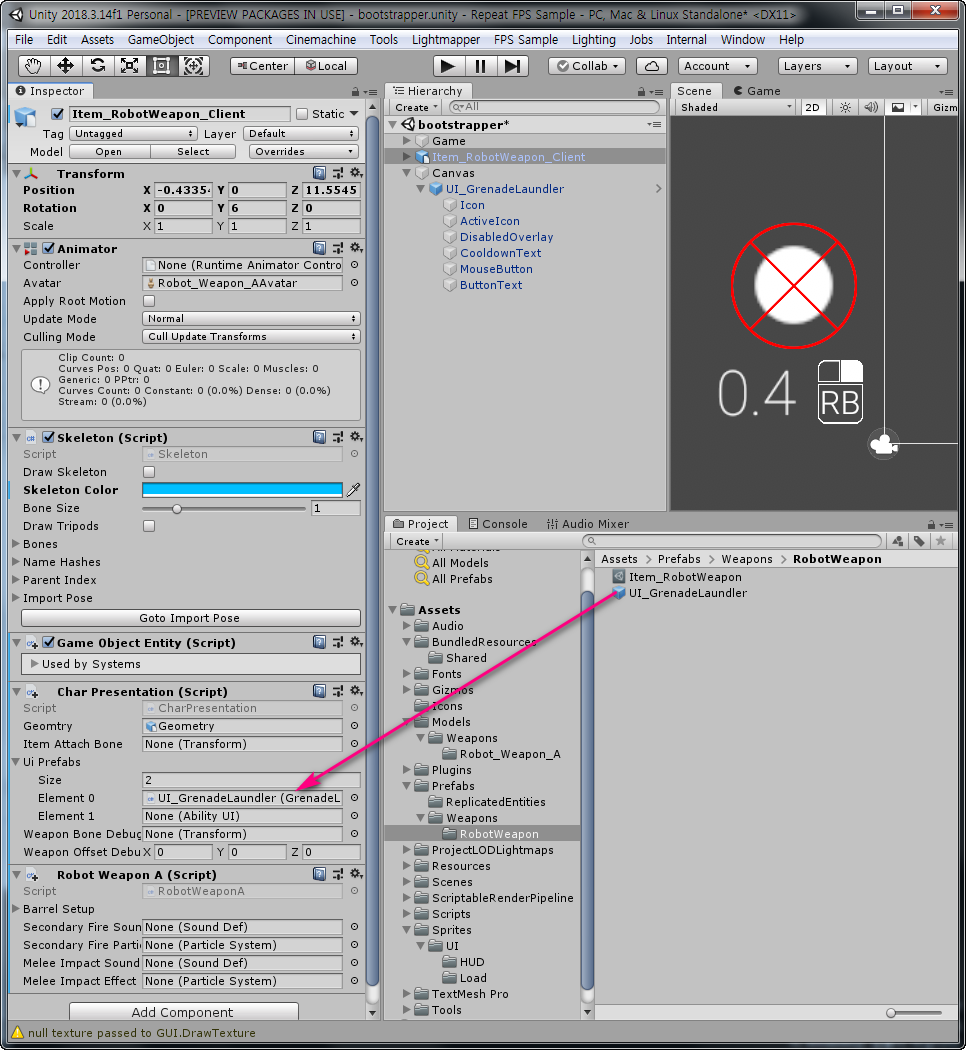
Task: Click eyedropper next to Skeleton Color
Action: coord(353,490)
